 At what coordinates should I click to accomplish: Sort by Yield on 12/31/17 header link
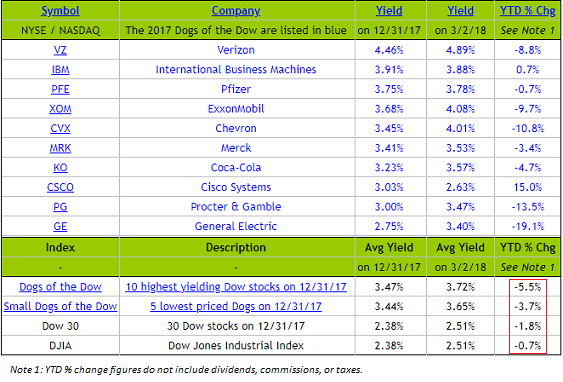coord(389,11)
